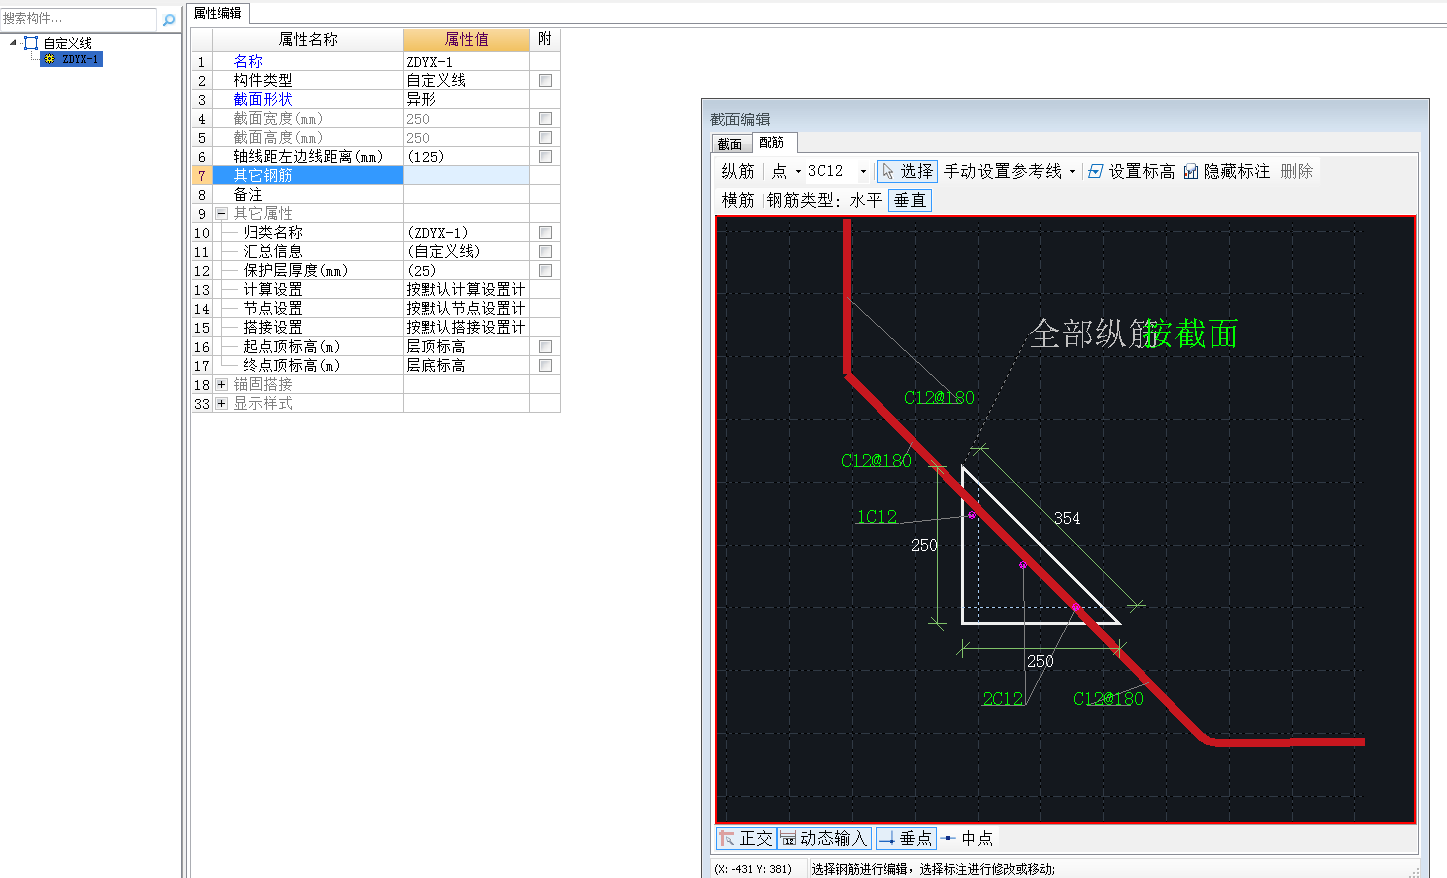Select 水平 rebar type
Screen dimensions: 1447x878
tap(866, 200)
